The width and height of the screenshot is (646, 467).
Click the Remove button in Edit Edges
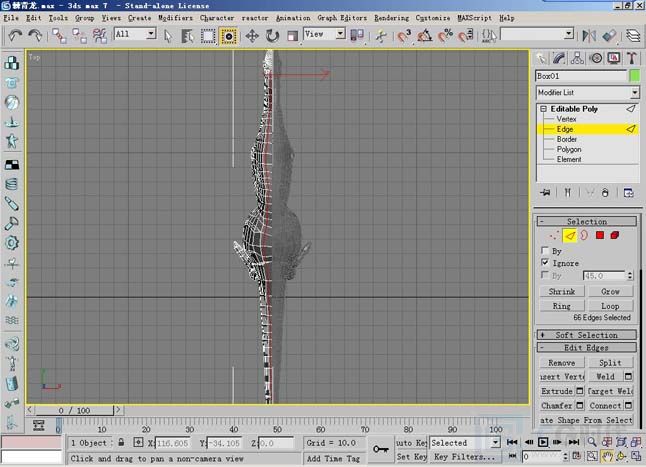(x=562, y=363)
